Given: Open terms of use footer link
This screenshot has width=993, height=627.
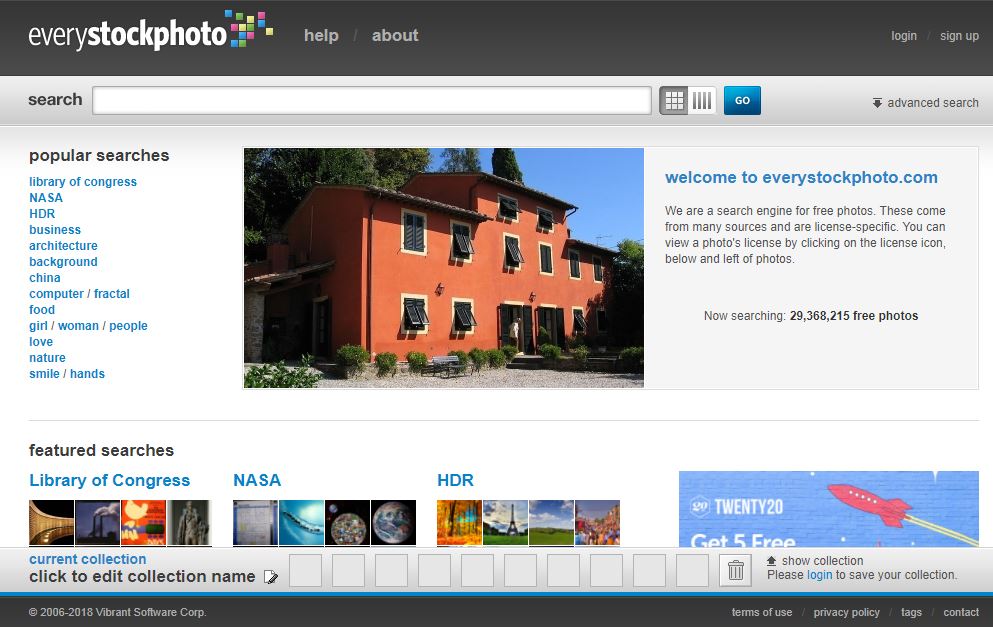Looking at the screenshot, I should point(762,612).
